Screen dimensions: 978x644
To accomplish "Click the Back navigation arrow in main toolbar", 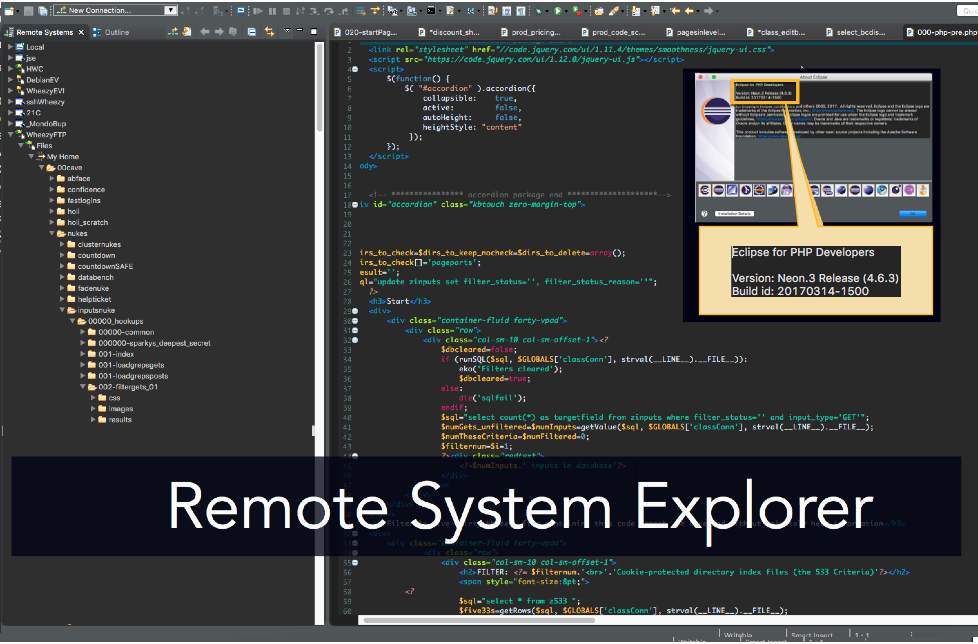I will pos(689,11).
